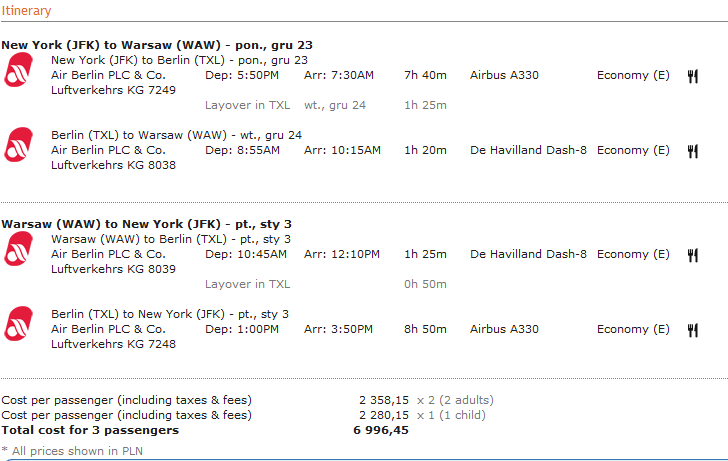The height and width of the screenshot is (461, 728).
Task: Click the 2 358,15 adult fare
Action: [384, 400]
